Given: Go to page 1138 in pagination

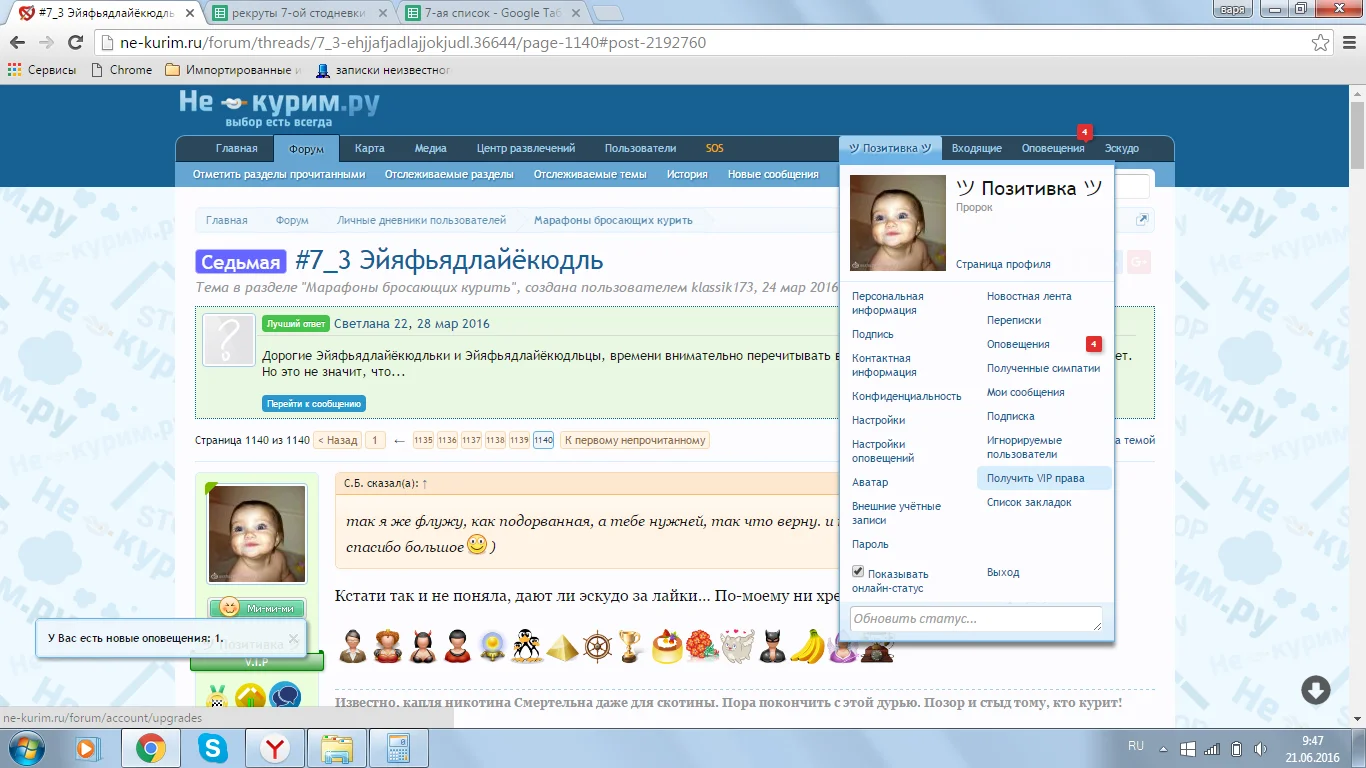Looking at the screenshot, I should pos(495,440).
